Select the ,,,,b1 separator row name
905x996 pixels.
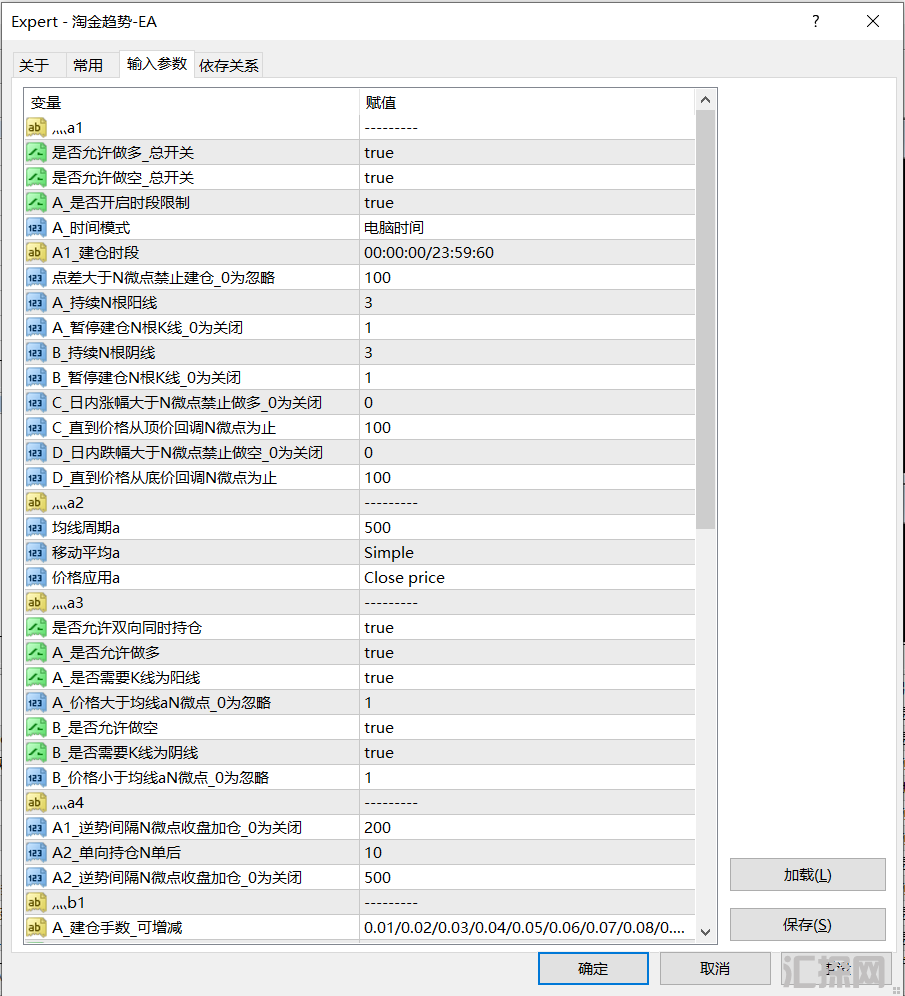pos(69,903)
